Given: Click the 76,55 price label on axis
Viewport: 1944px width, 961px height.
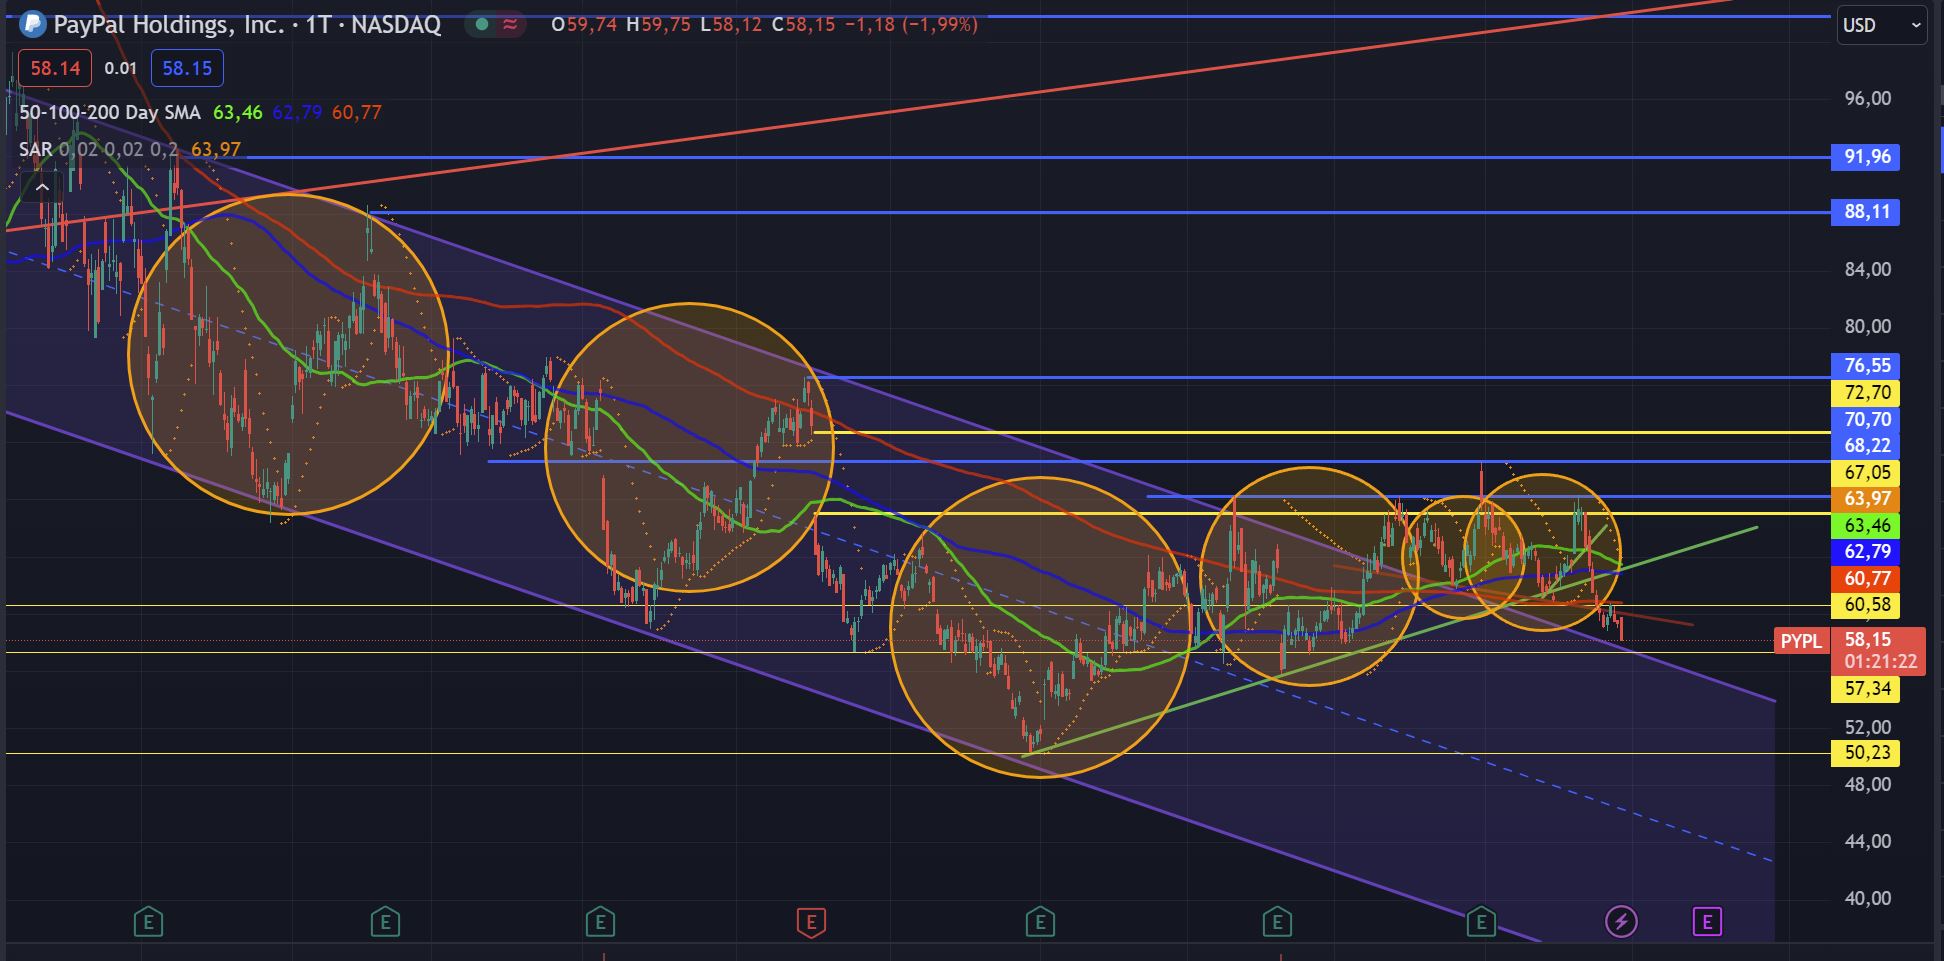Looking at the screenshot, I should pyautogui.click(x=1865, y=366).
